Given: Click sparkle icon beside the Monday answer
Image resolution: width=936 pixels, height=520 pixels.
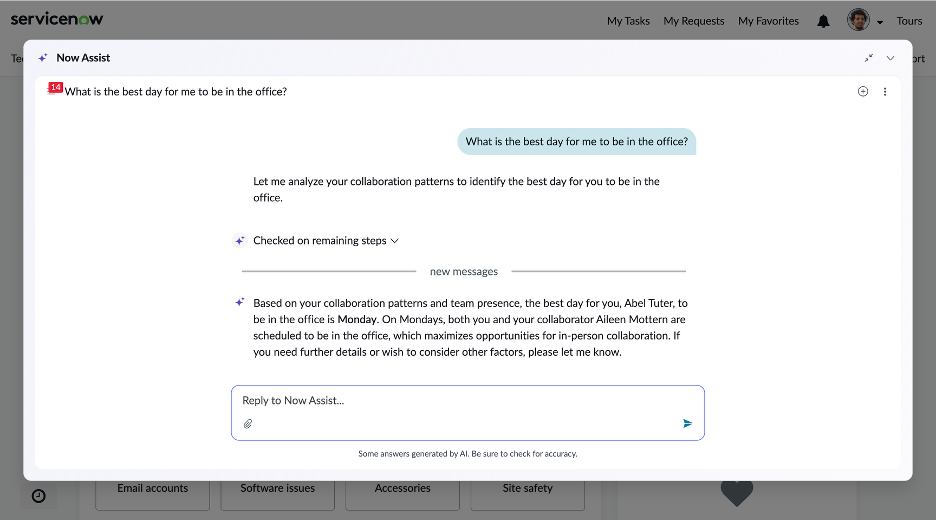Looking at the screenshot, I should coord(239,302).
